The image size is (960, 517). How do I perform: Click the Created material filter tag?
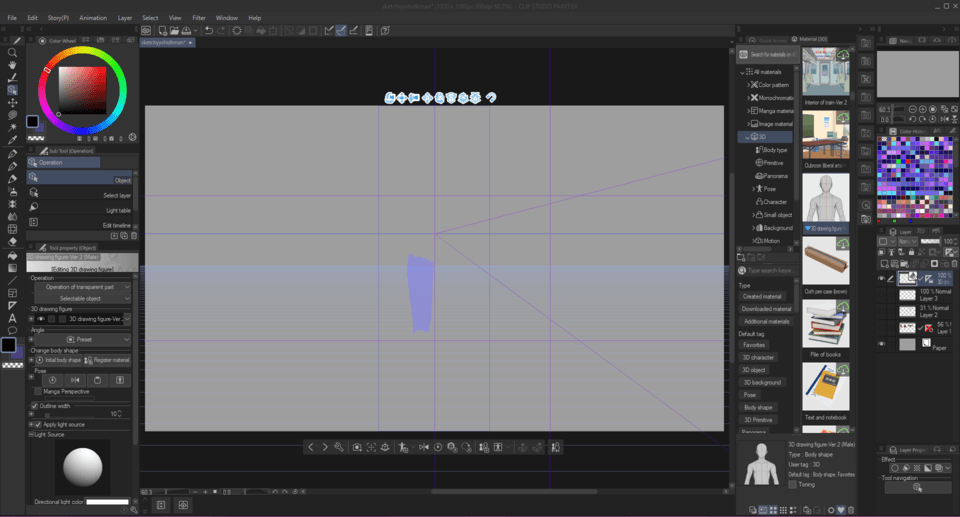tap(762, 296)
